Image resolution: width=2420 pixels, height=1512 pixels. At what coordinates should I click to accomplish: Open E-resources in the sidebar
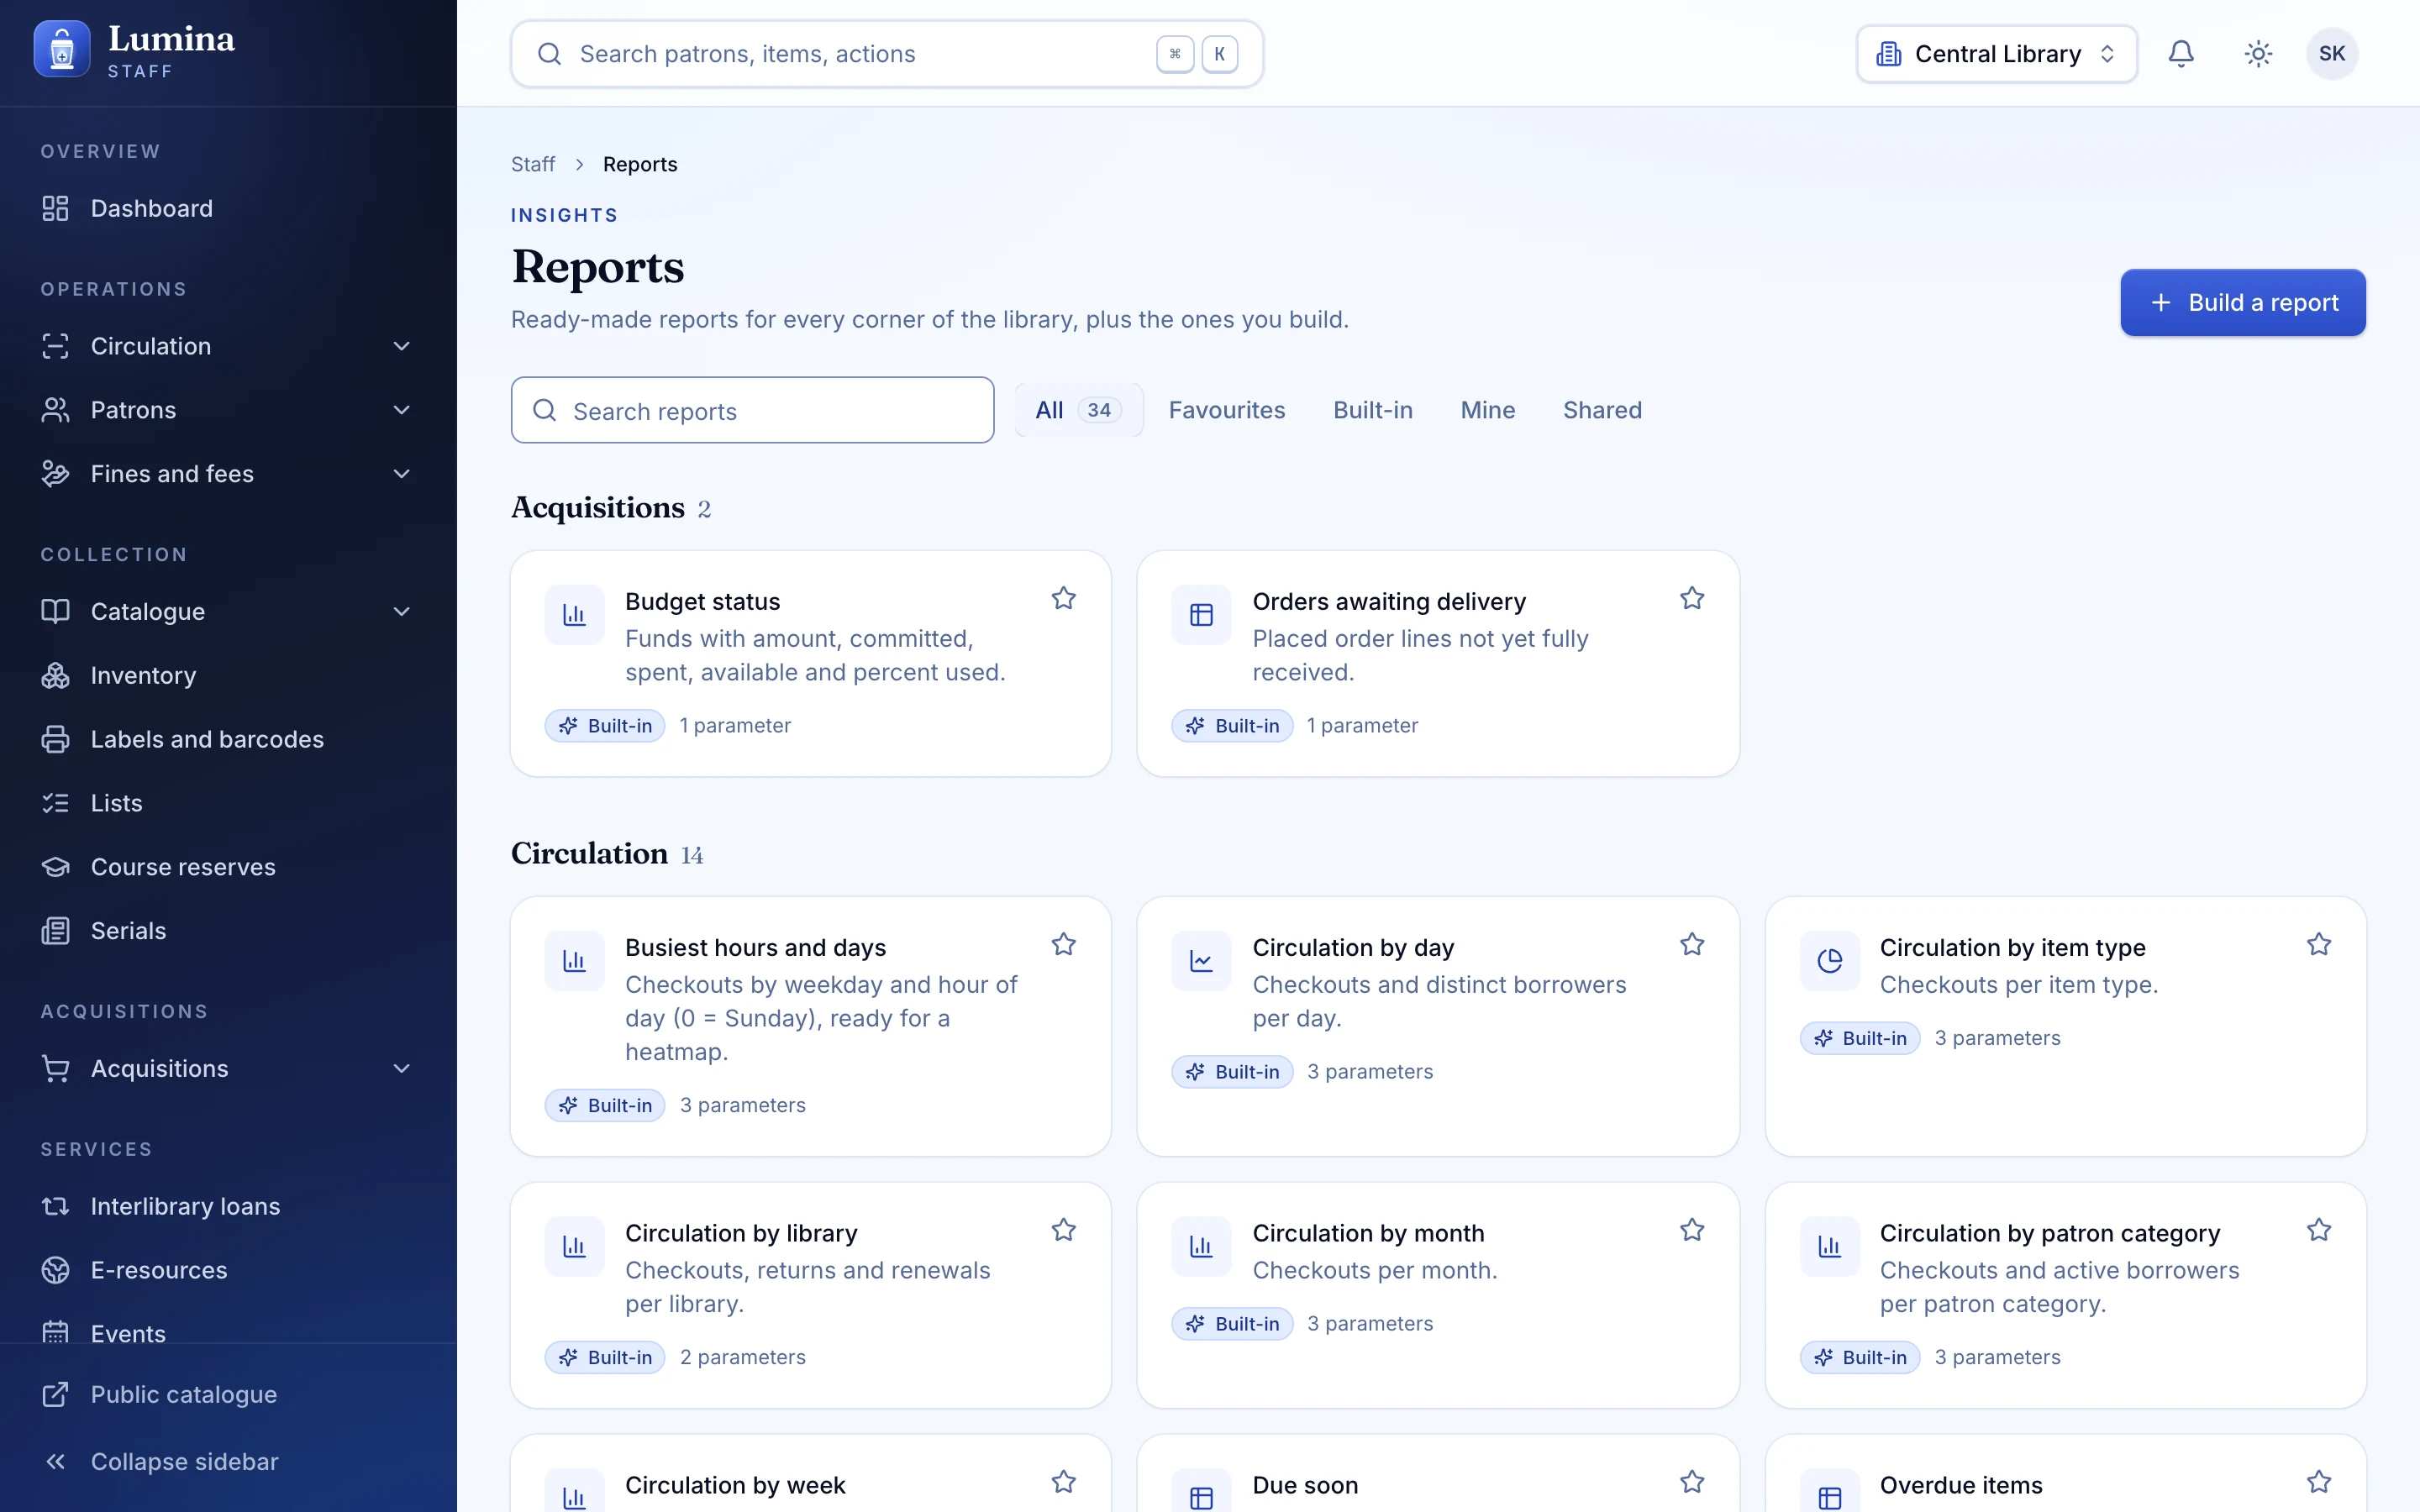click(228, 1270)
